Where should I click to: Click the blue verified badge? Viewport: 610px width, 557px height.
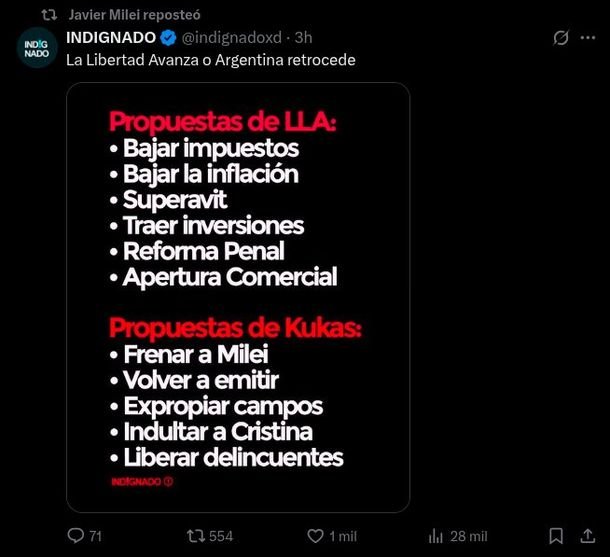[169, 38]
